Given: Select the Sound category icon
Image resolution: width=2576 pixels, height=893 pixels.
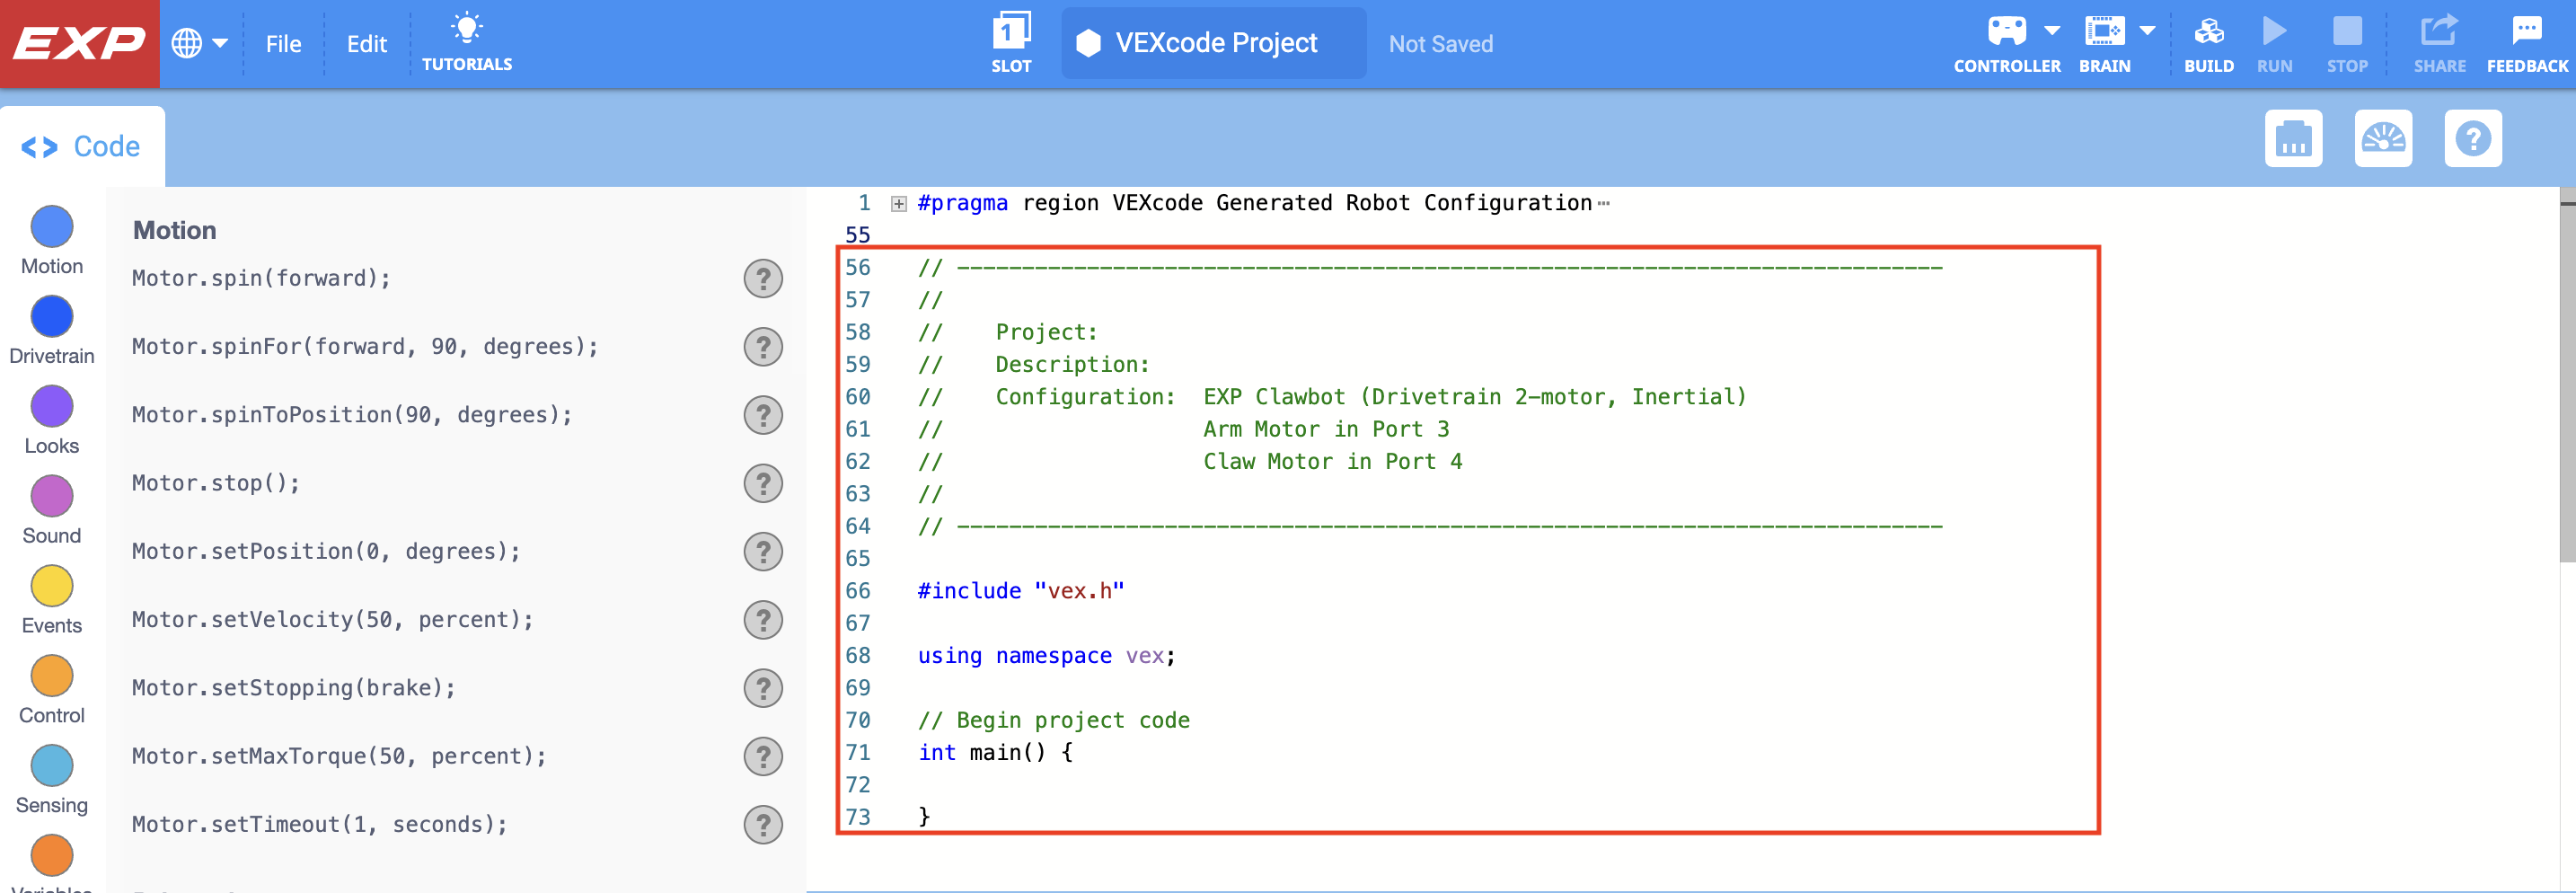Looking at the screenshot, I should (52, 497).
